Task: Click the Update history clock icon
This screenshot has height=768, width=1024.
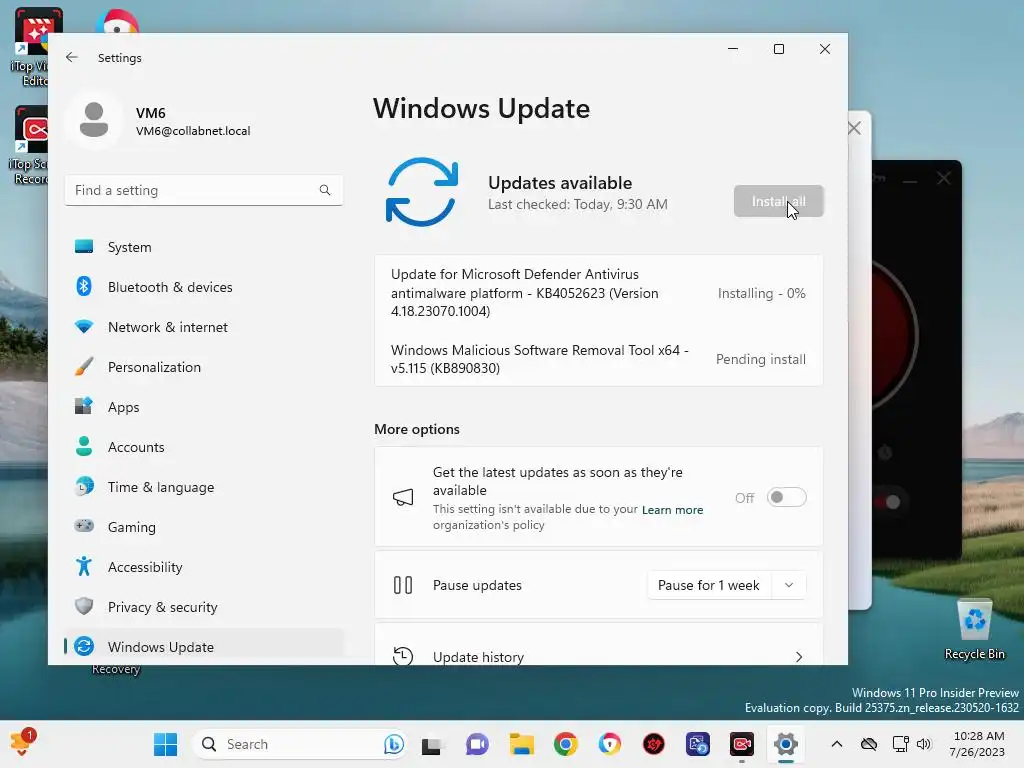Action: [403, 656]
